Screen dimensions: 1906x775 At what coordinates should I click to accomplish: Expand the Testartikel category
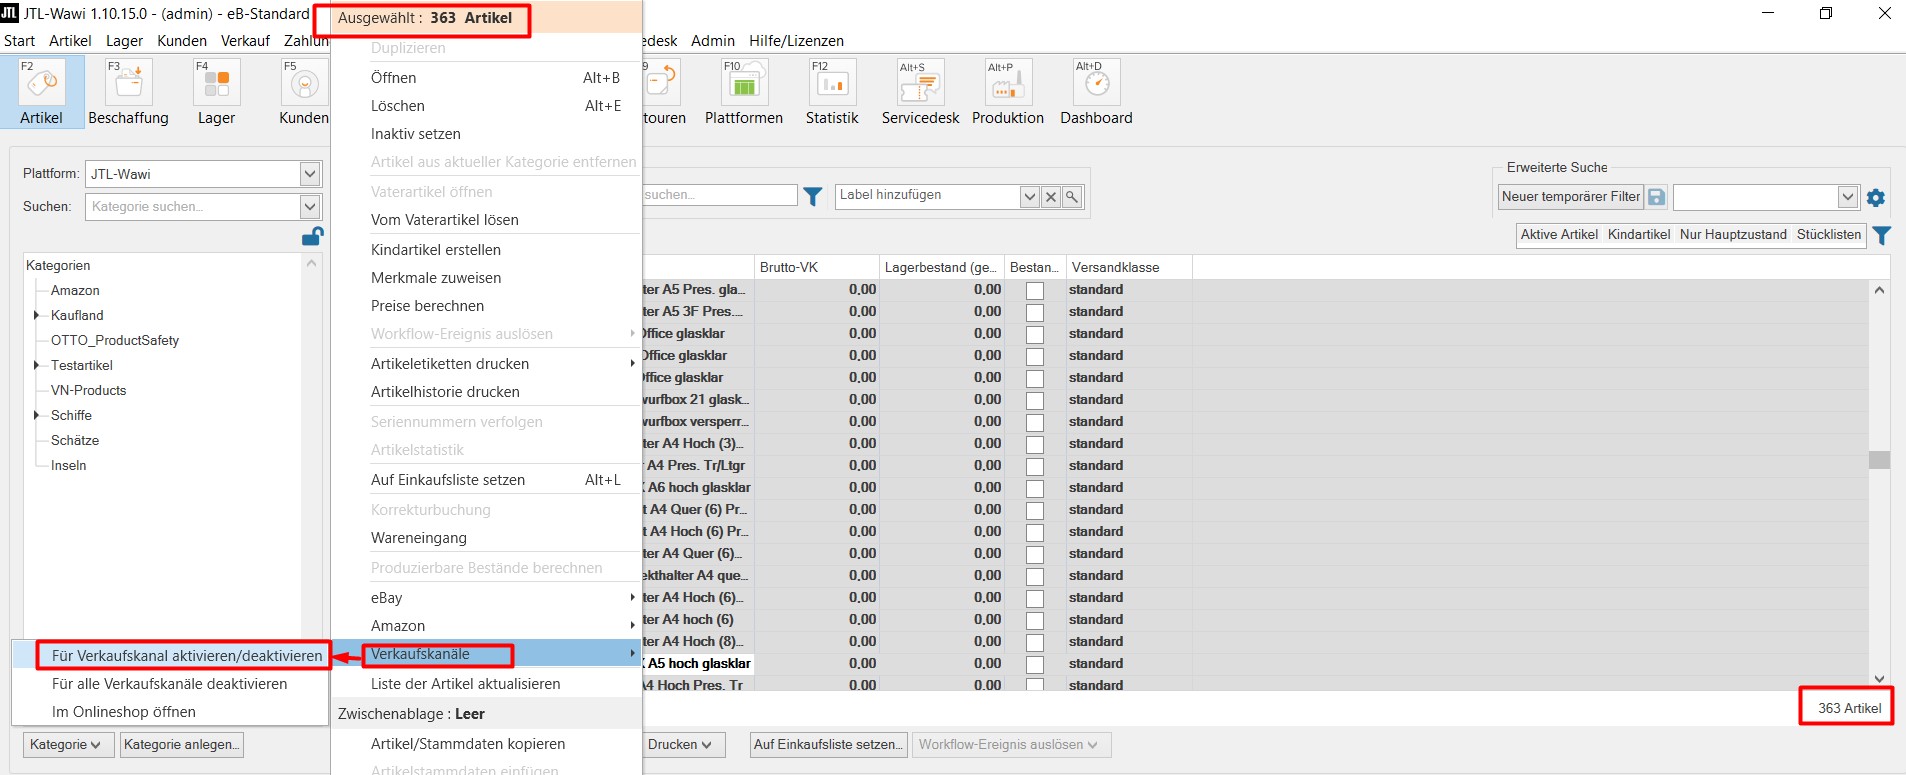coord(37,365)
